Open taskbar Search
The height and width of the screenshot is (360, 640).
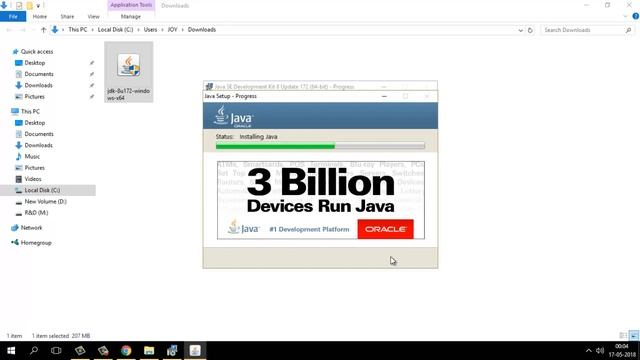tap(34, 351)
